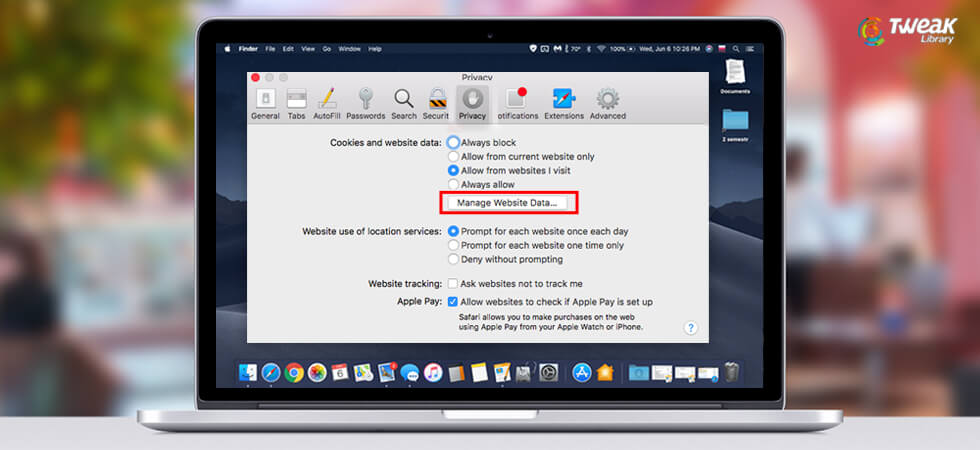
Task: Open the help question mark button
Action: (690, 328)
